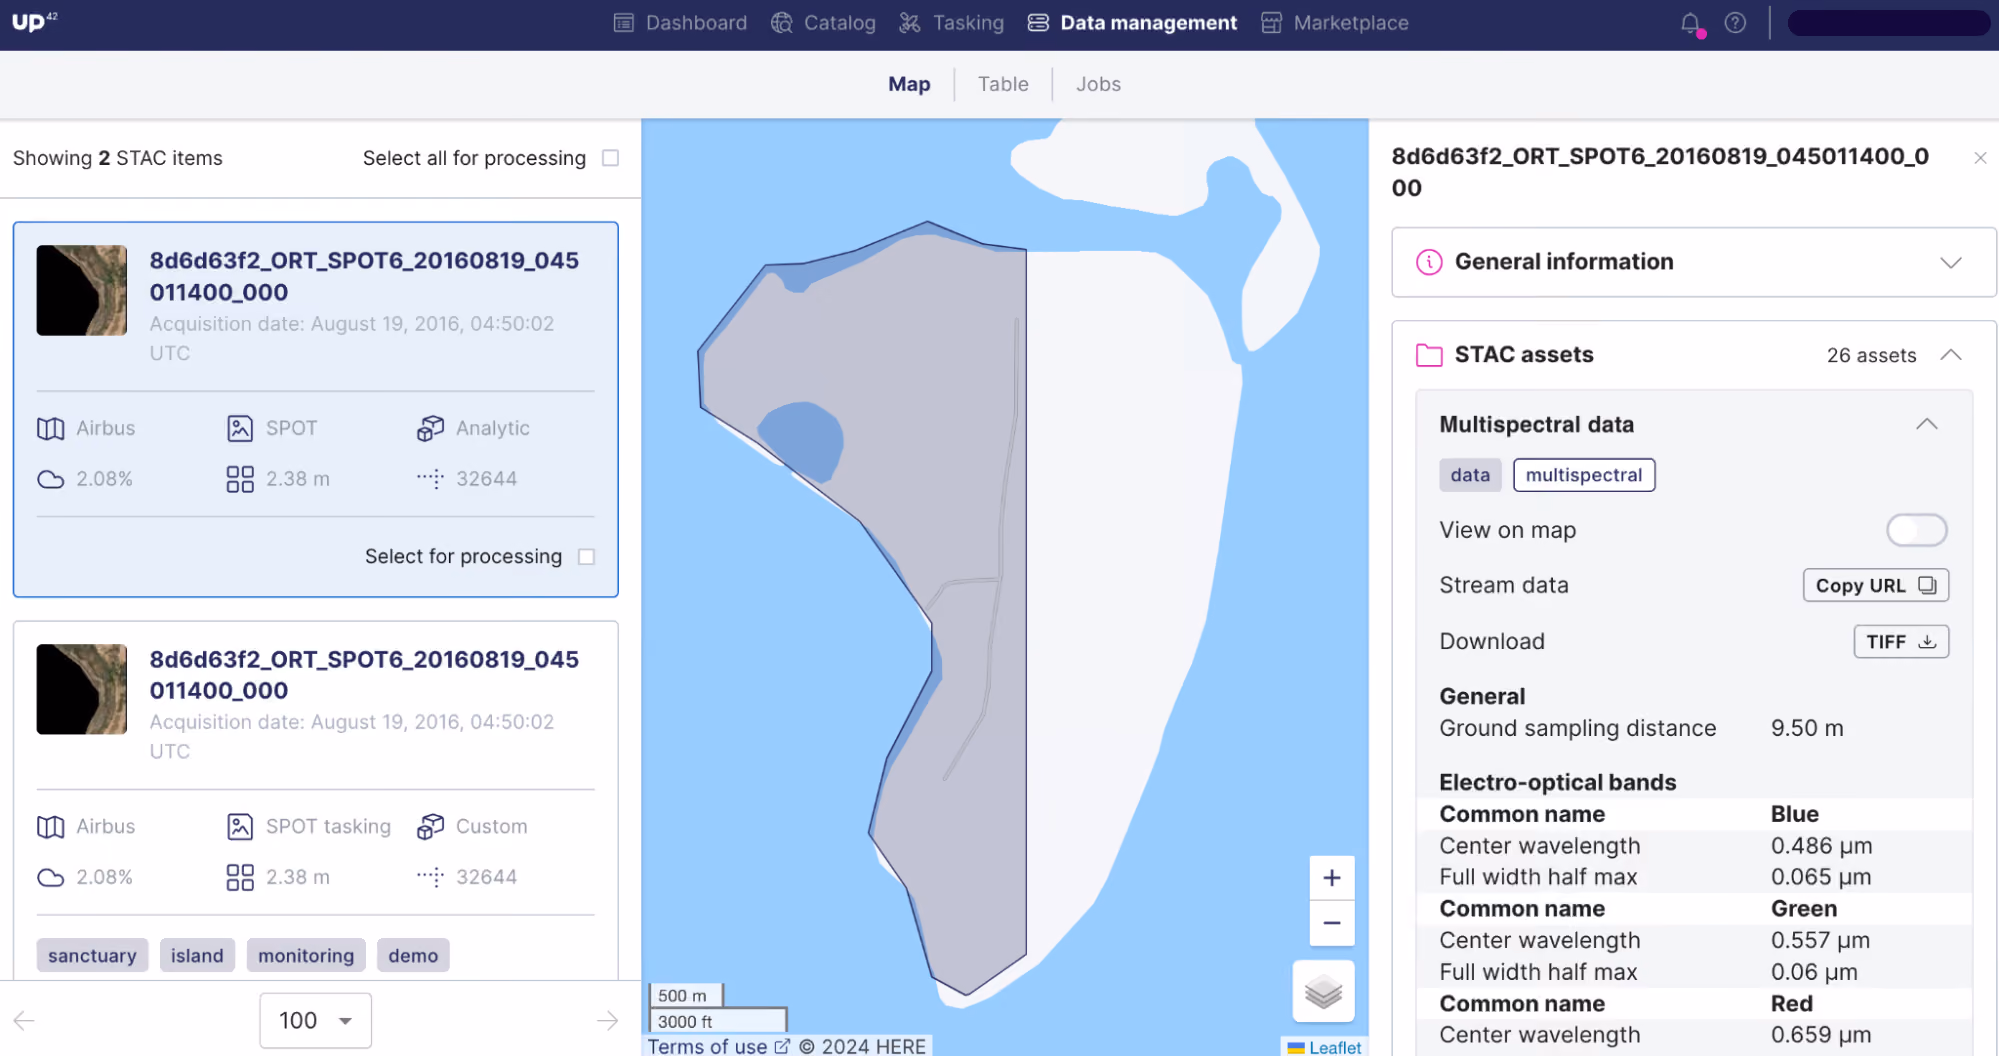Close the STAC item details panel

point(1980,158)
